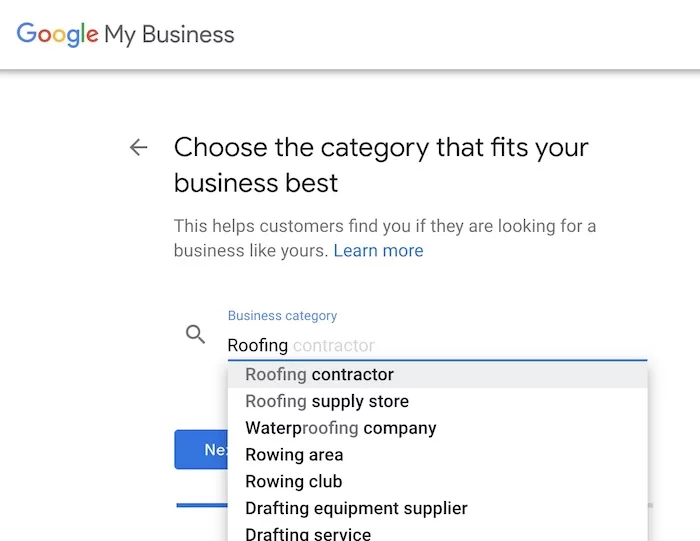Click the magnifying glass search icon
Viewport: 700px width, 541px height.
(x=195, y=334)
